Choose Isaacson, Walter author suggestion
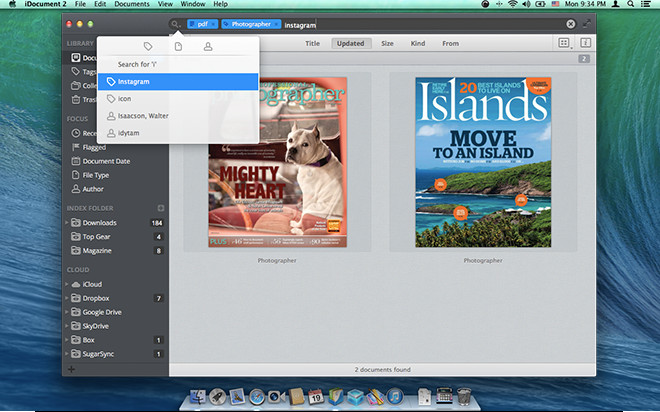 (178, 116)
